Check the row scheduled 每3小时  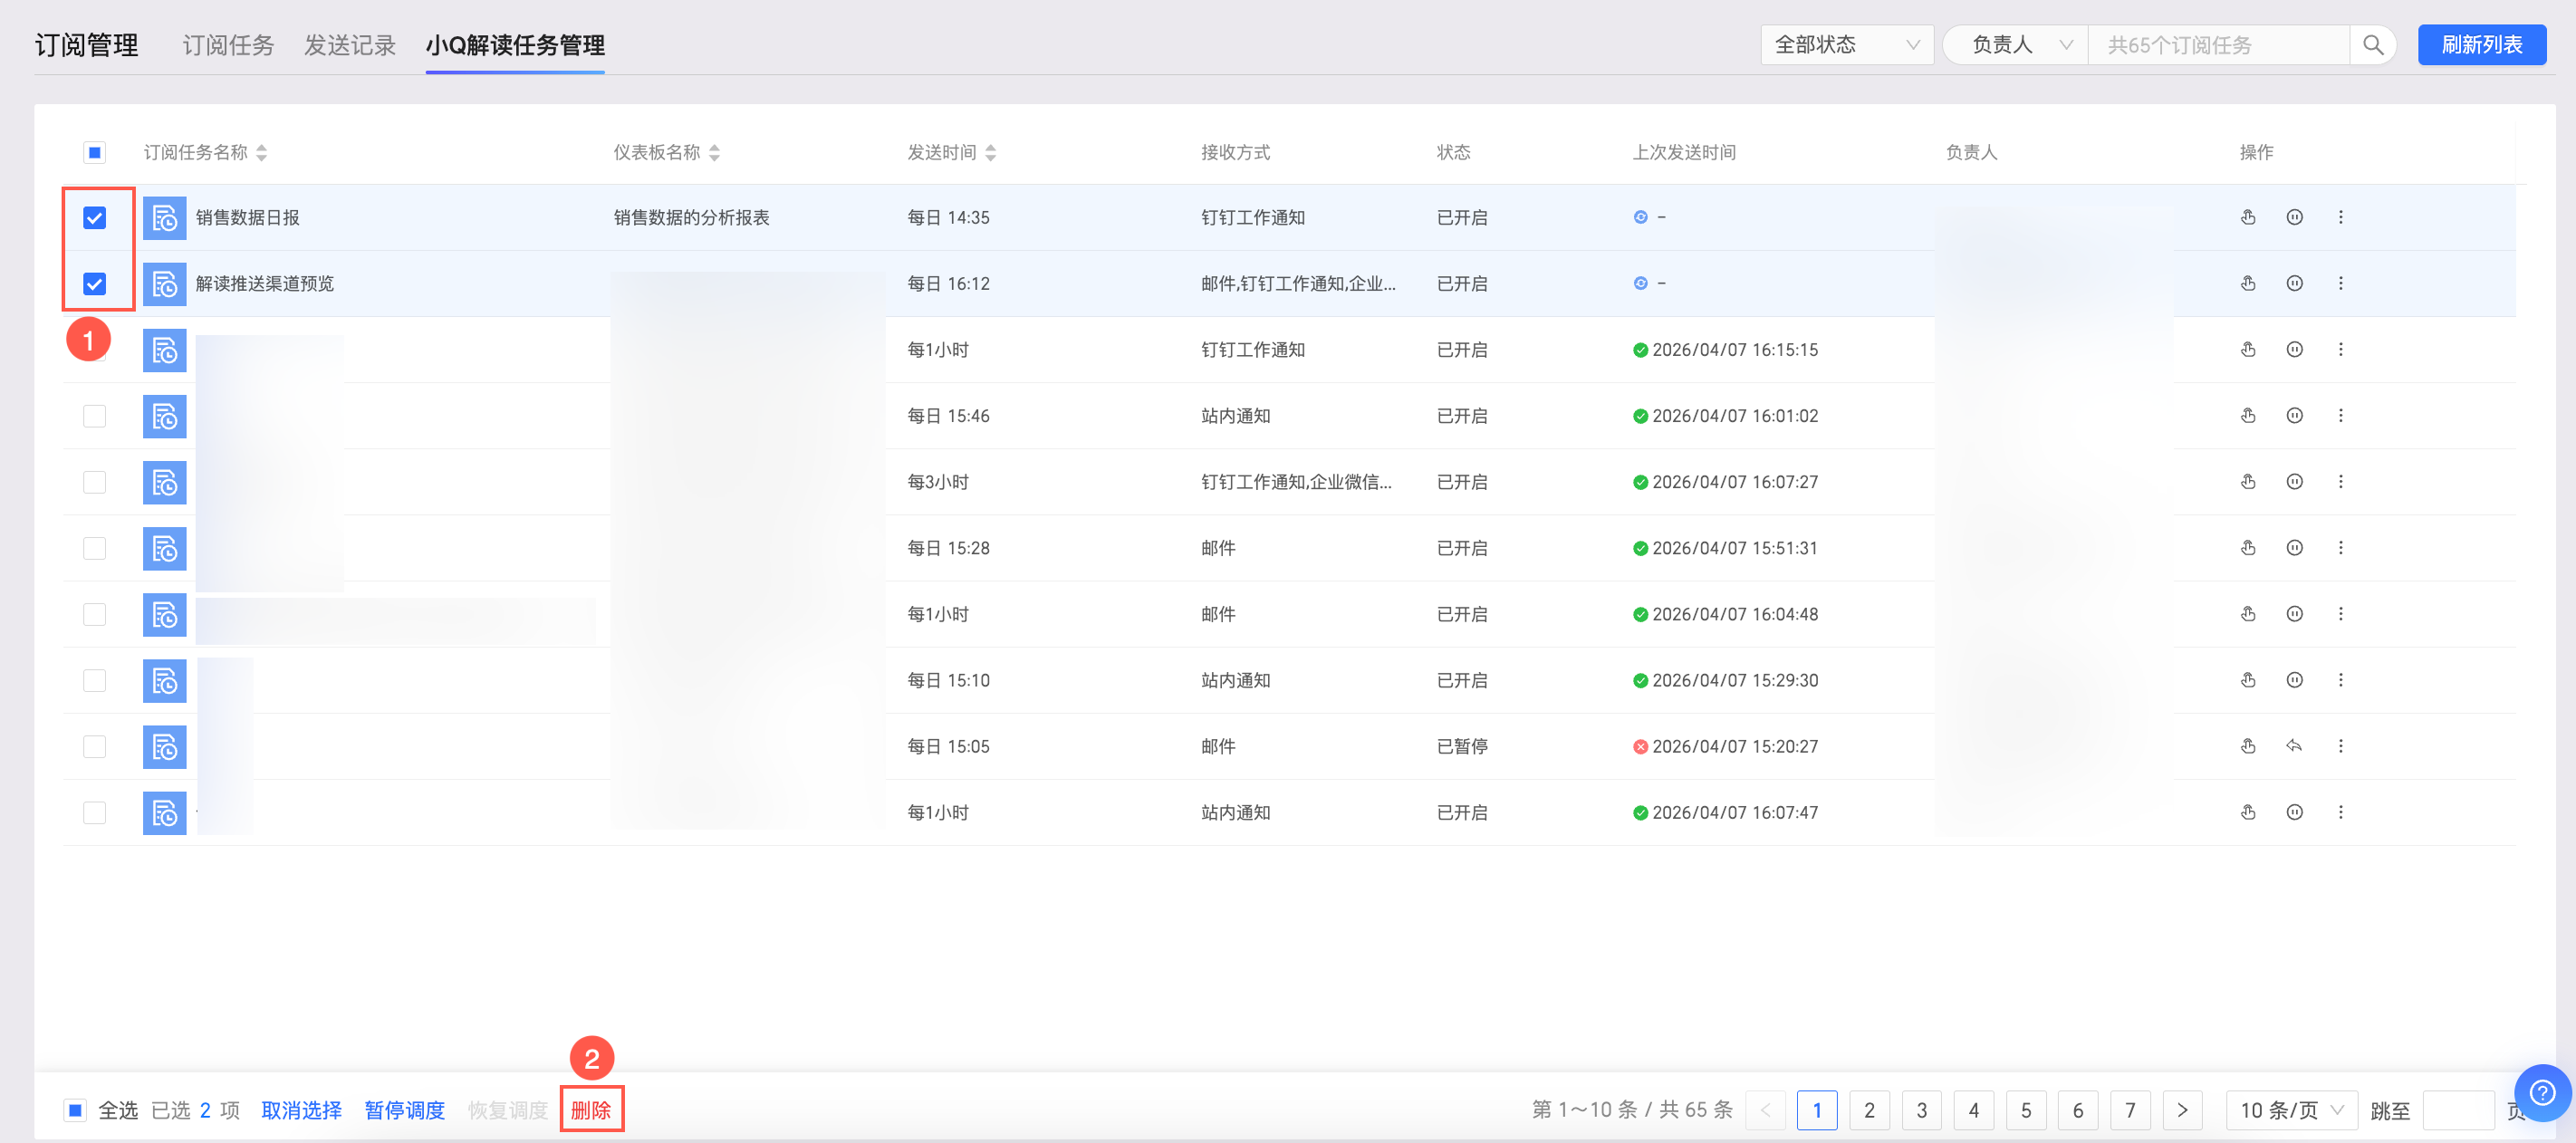tap(94, 481)
